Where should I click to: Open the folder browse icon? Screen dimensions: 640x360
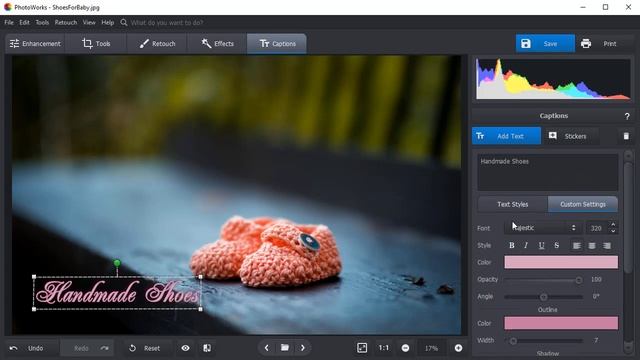[x=285, y=348]
